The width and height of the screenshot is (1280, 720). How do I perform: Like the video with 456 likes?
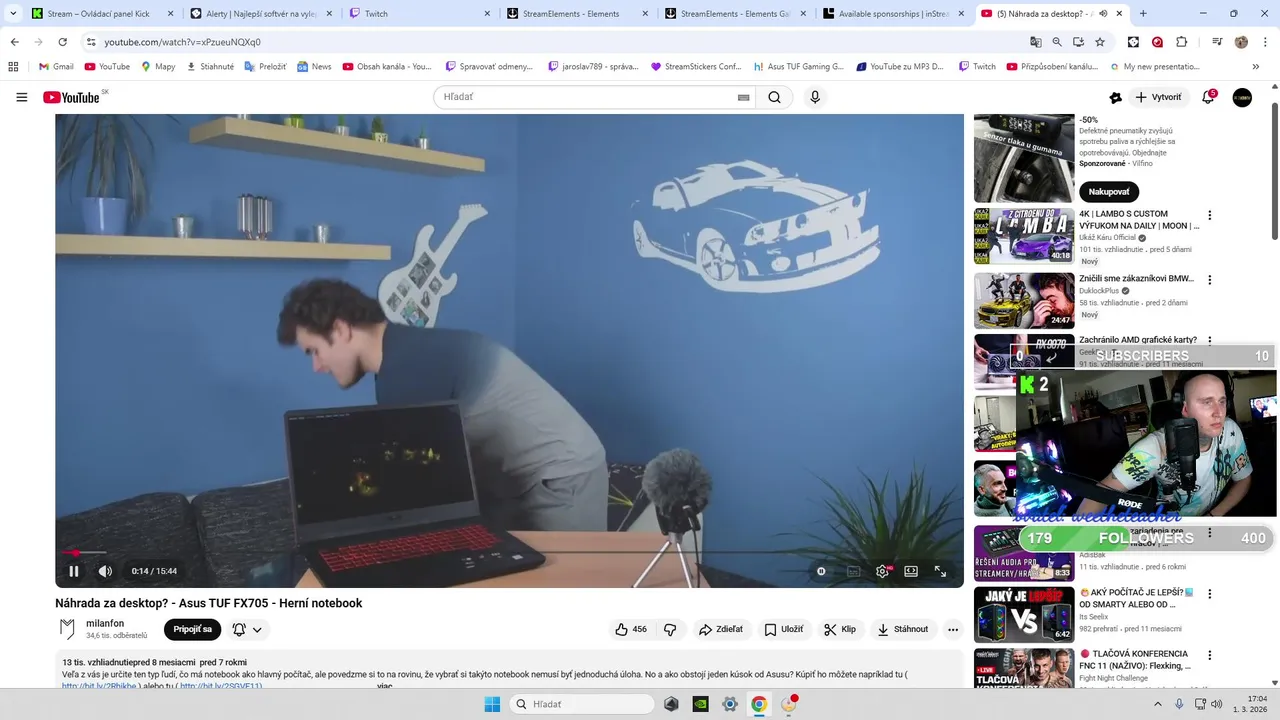click(631, 629)
